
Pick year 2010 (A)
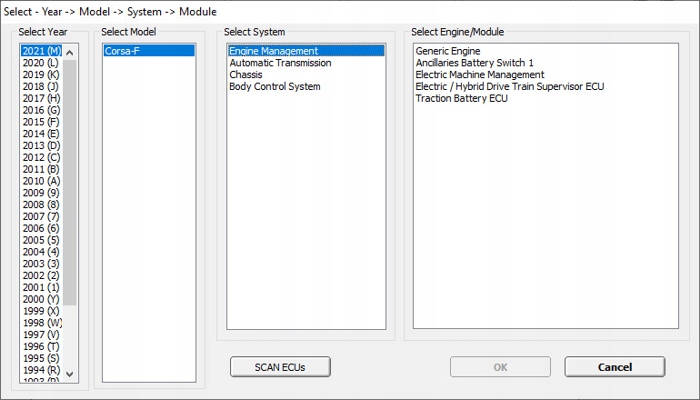pos(40,181)
